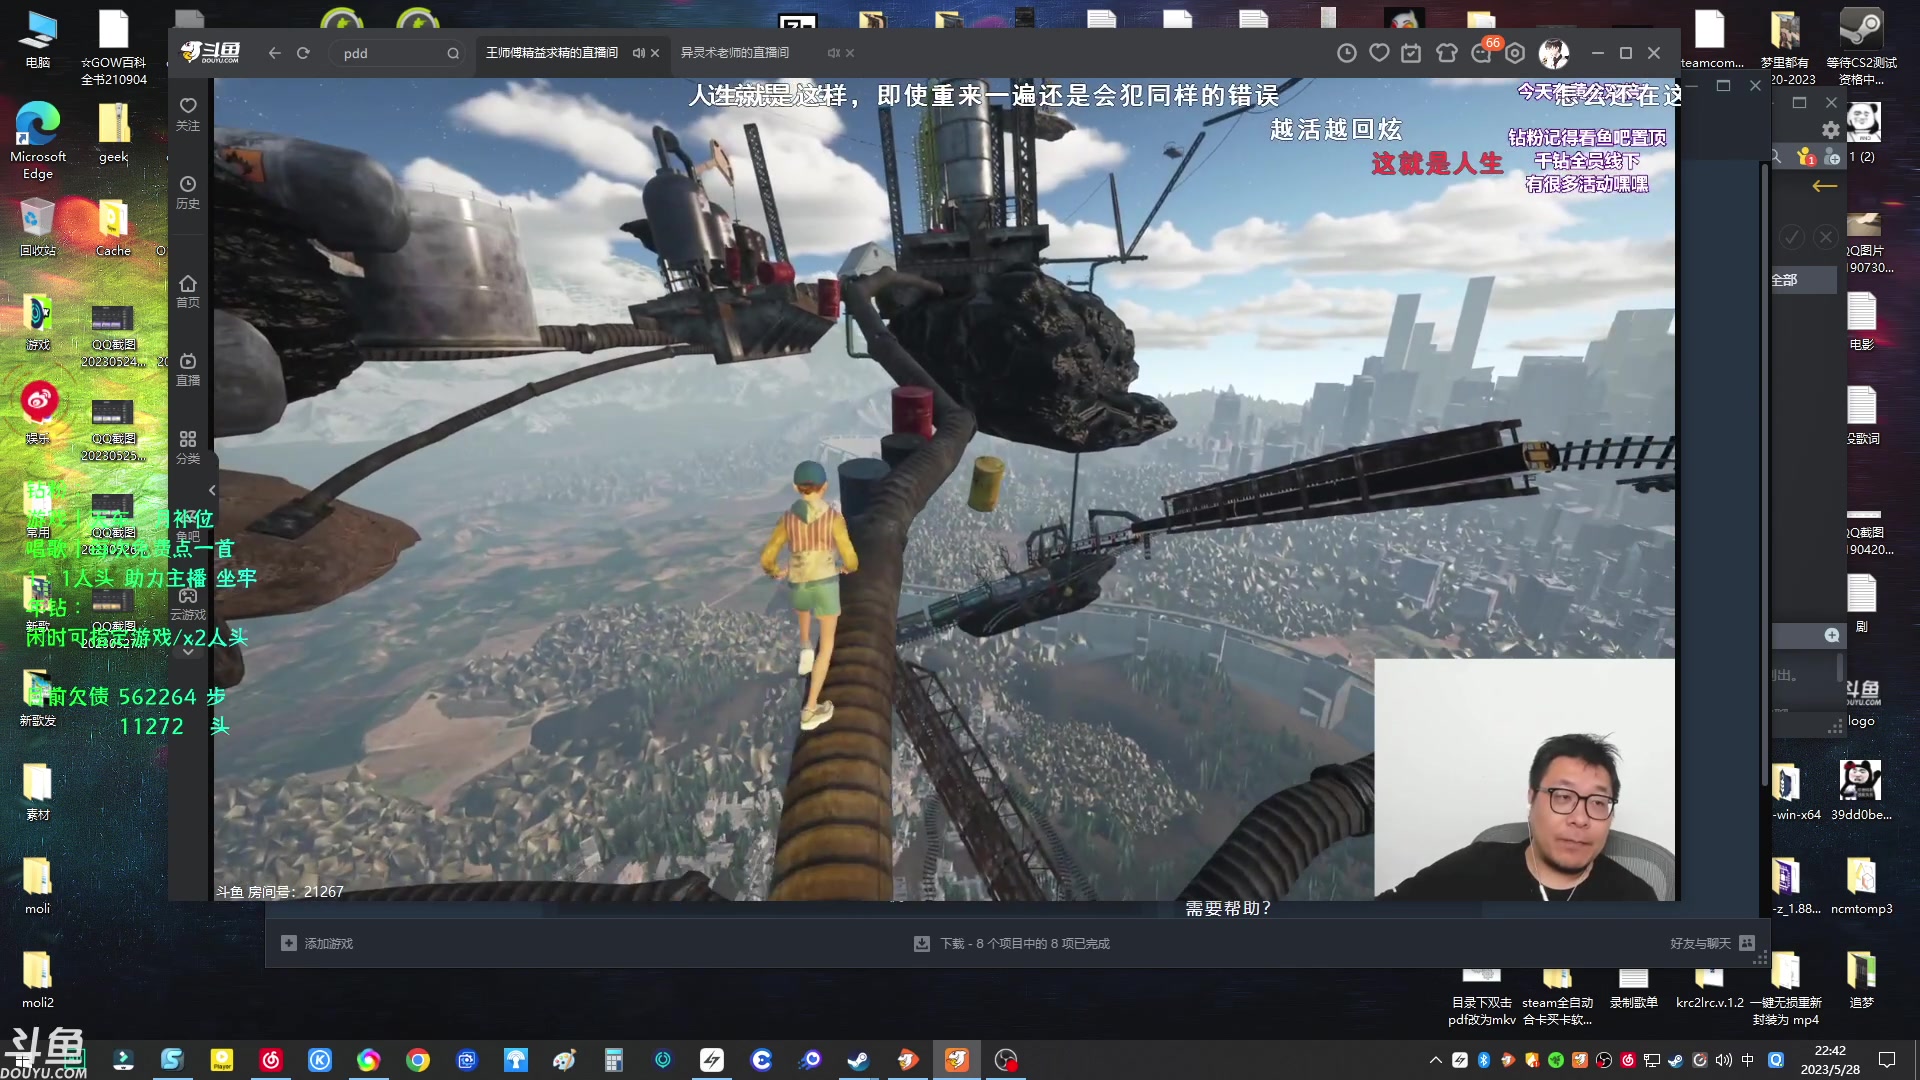Open 云游戏 in the Douyu sidebar

tap(188, 604)
